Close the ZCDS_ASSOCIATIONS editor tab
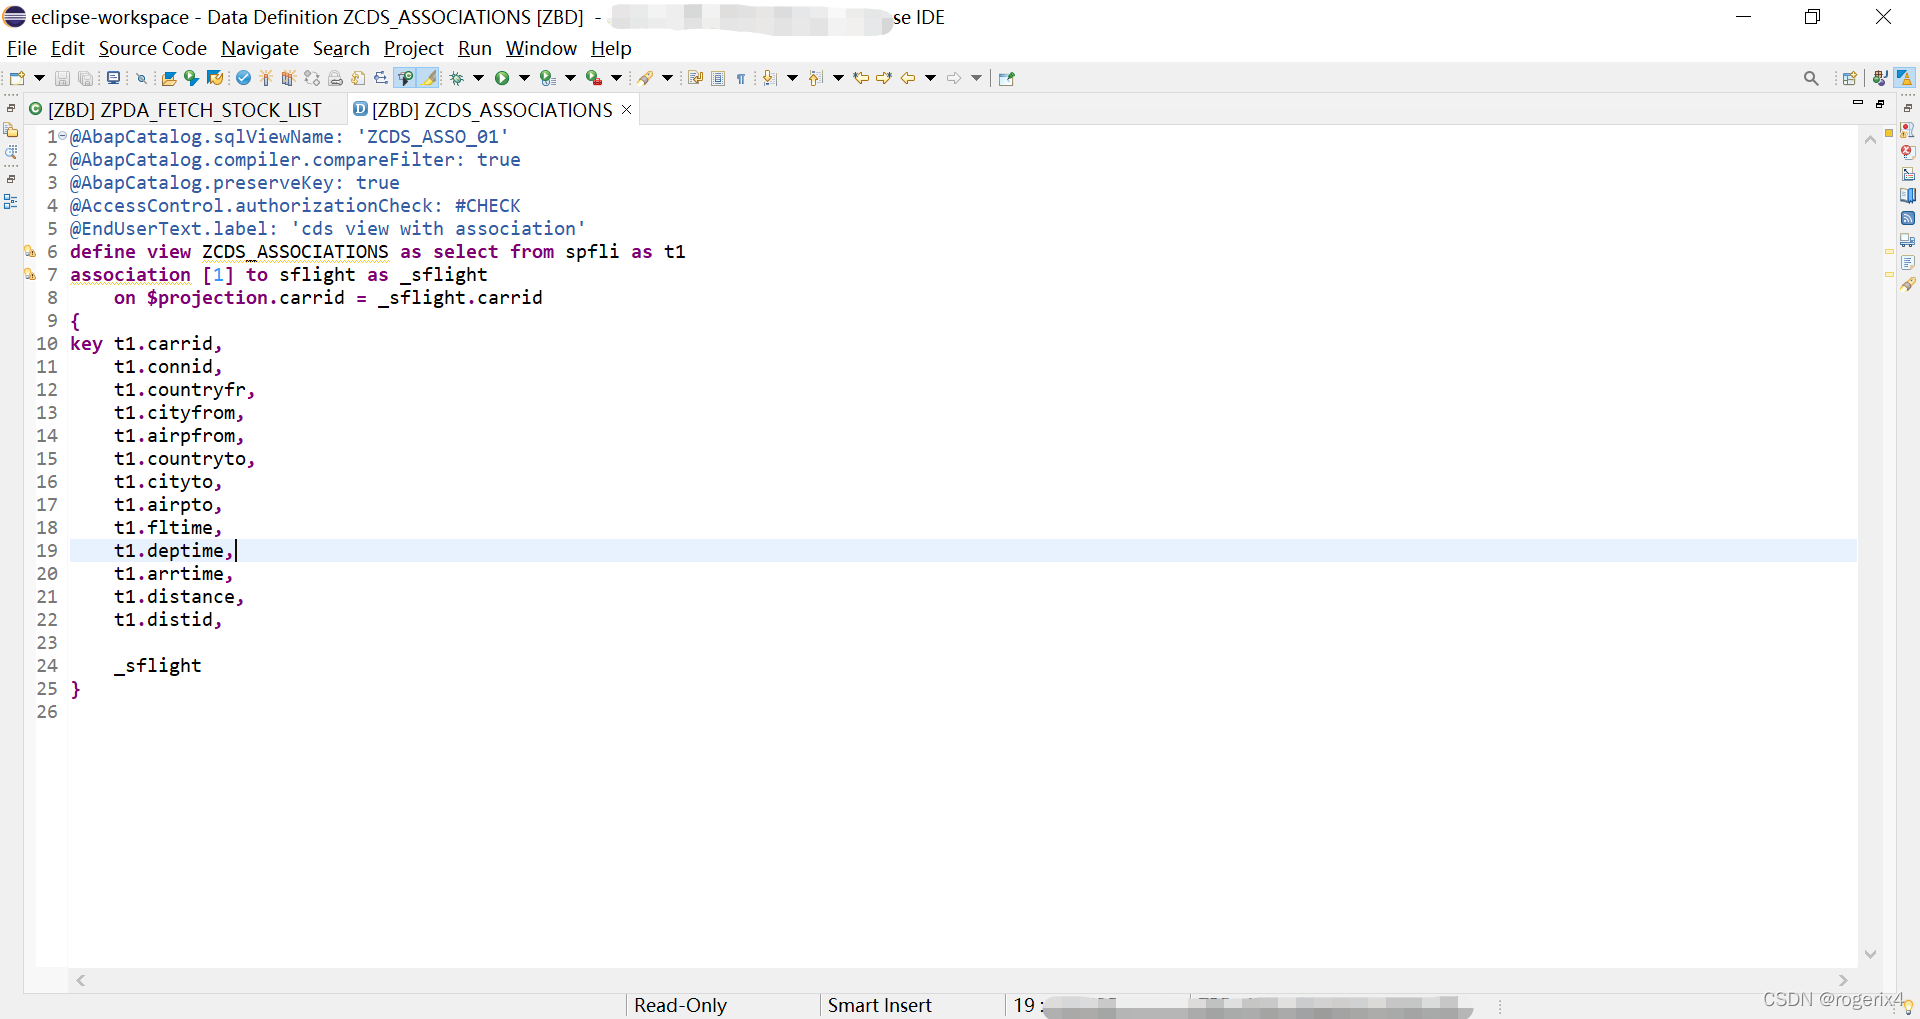 [x=627, y=109]
